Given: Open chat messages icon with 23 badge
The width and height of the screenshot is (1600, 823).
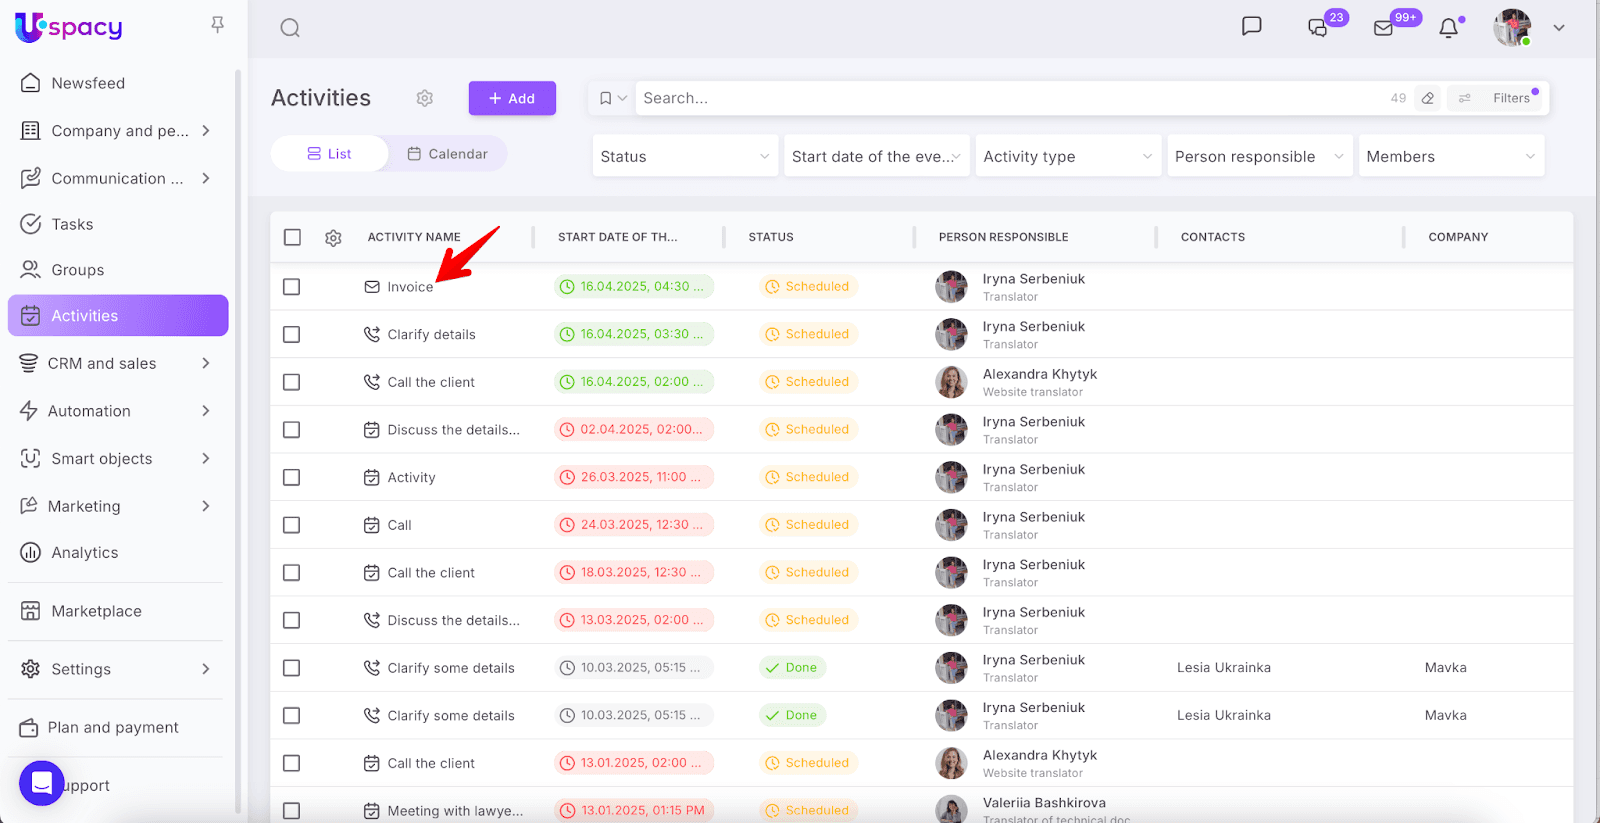Looking at the screenshot, I should [x=1318, y=28].
